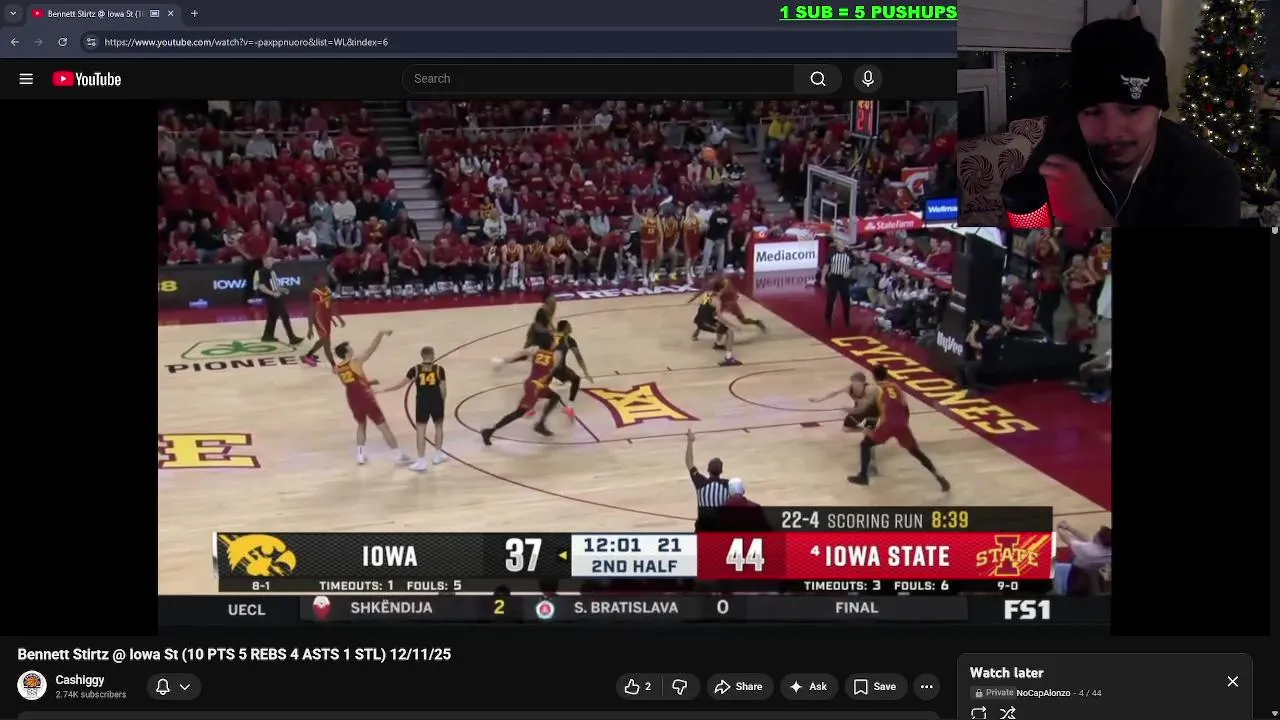Like the video with thumbs up
The height and width of the screenshot is (720, 1280).
click(637, 687)
